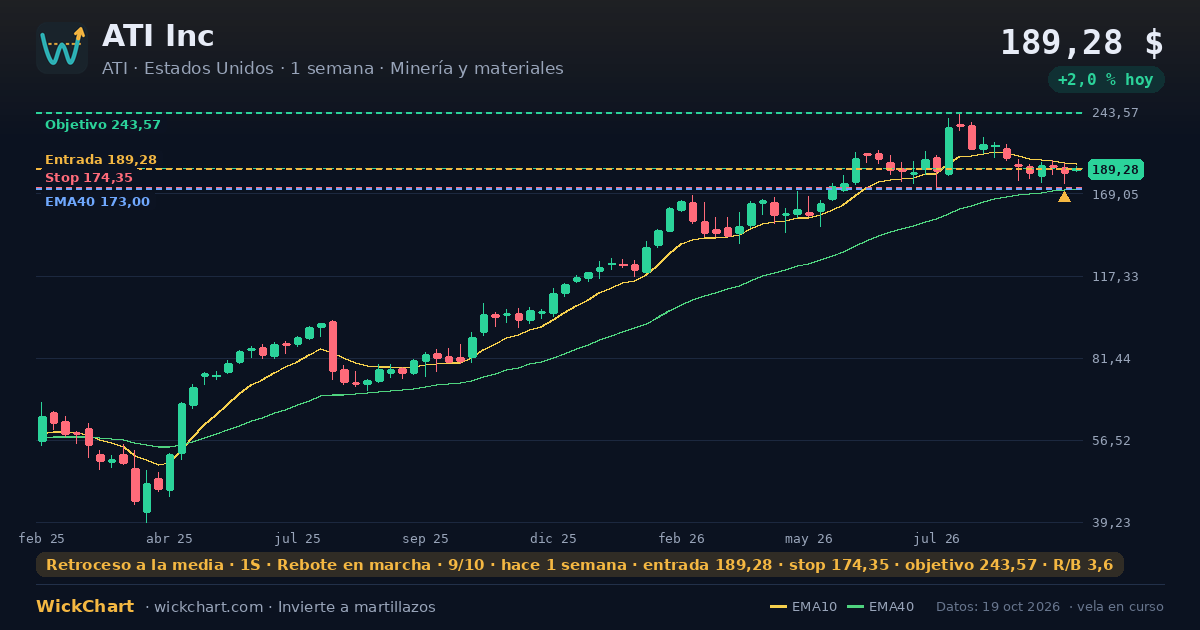This screenshot has width=1200, height=630.
Task: Click the green 189,28 current price tag on the axis
Action: click(x=1116, y=170)
